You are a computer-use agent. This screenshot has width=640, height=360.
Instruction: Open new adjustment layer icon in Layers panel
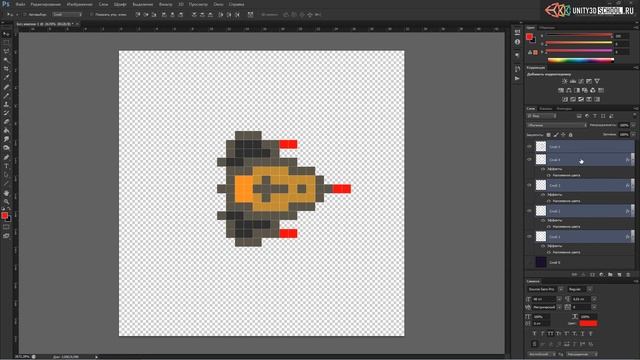point(601,275)
